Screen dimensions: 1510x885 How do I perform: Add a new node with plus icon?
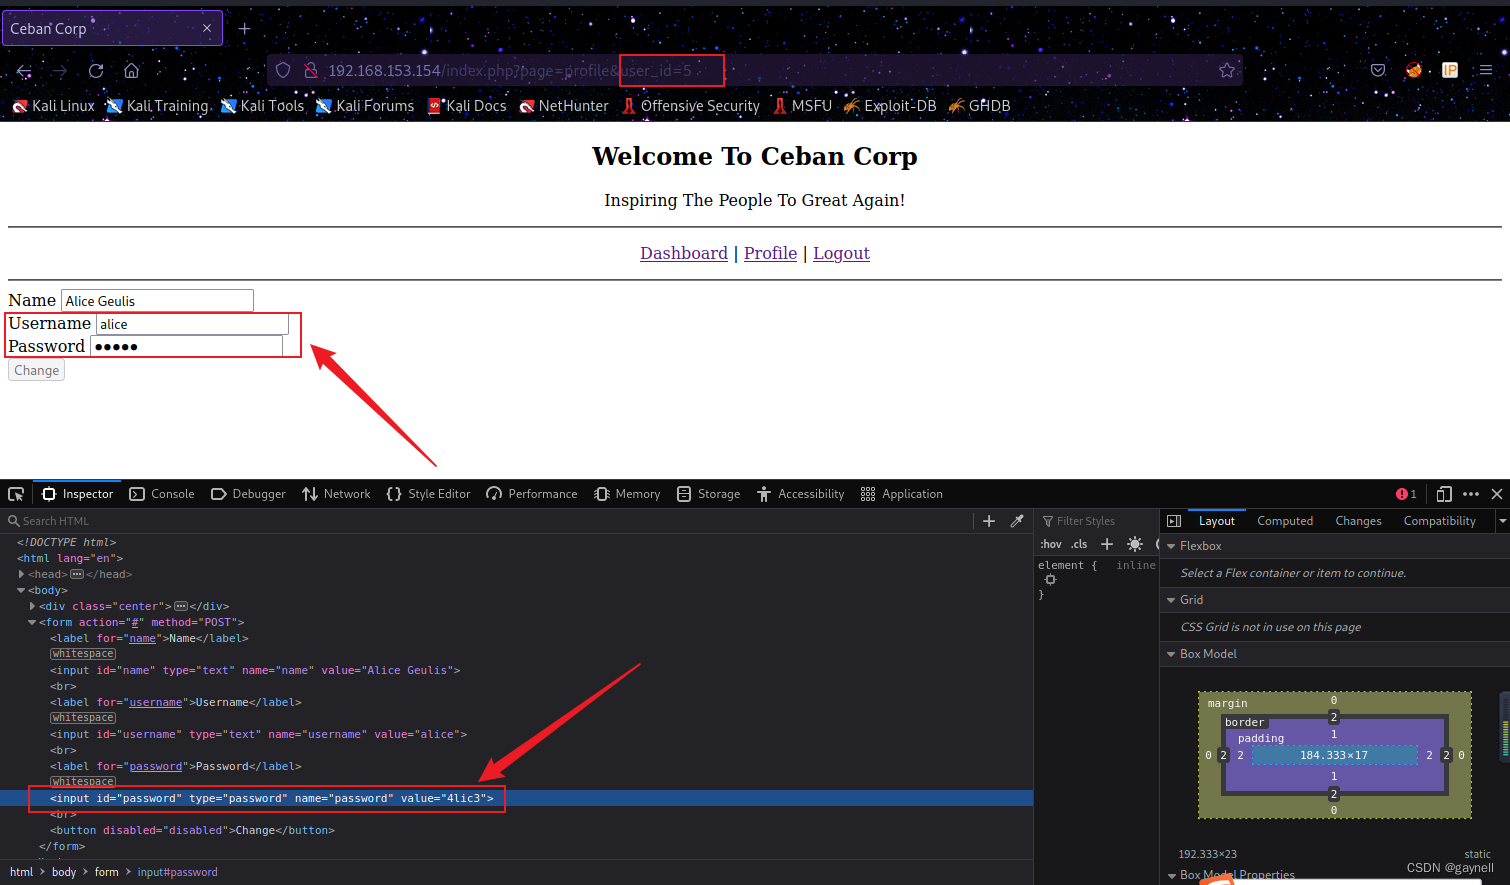click(989, 521)
